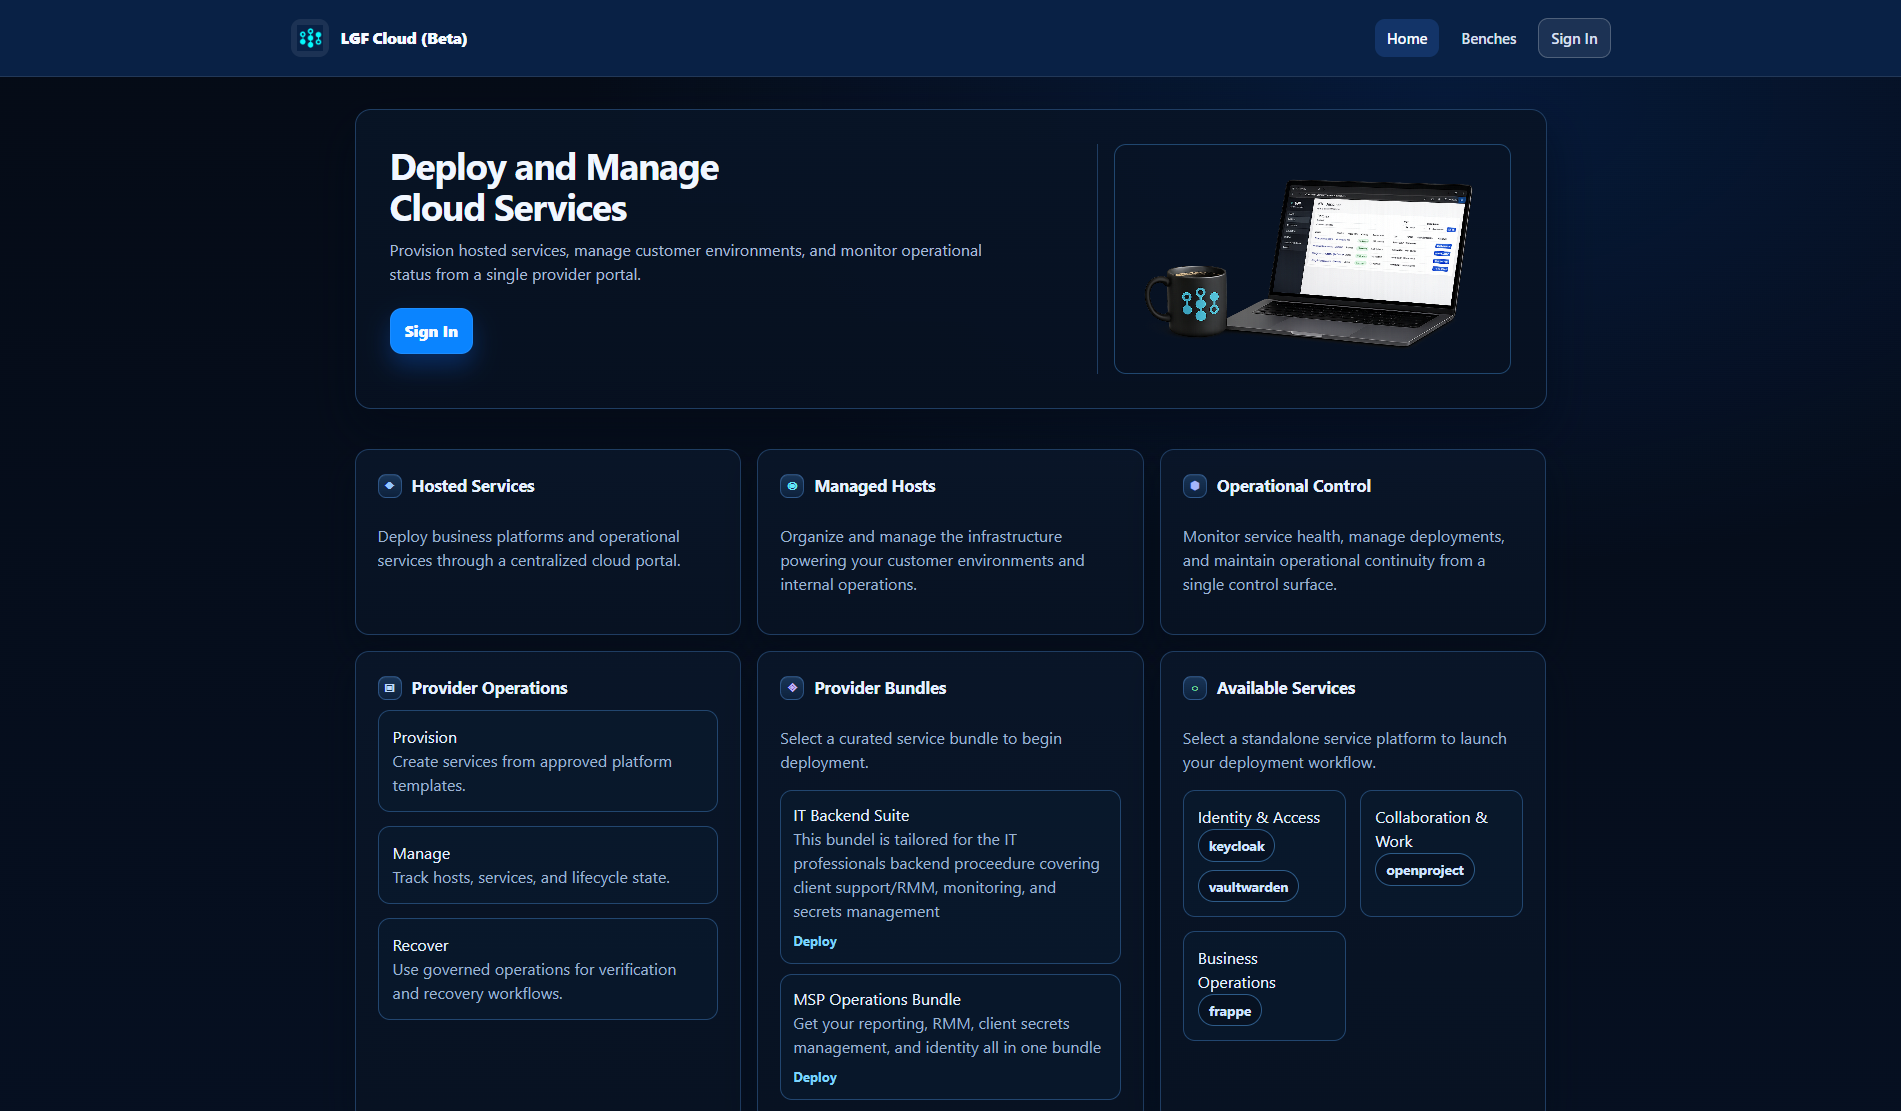The height and width of the screenshot is (1111, 1901).
Task: Click the Recover operation card
Action: 548,969
